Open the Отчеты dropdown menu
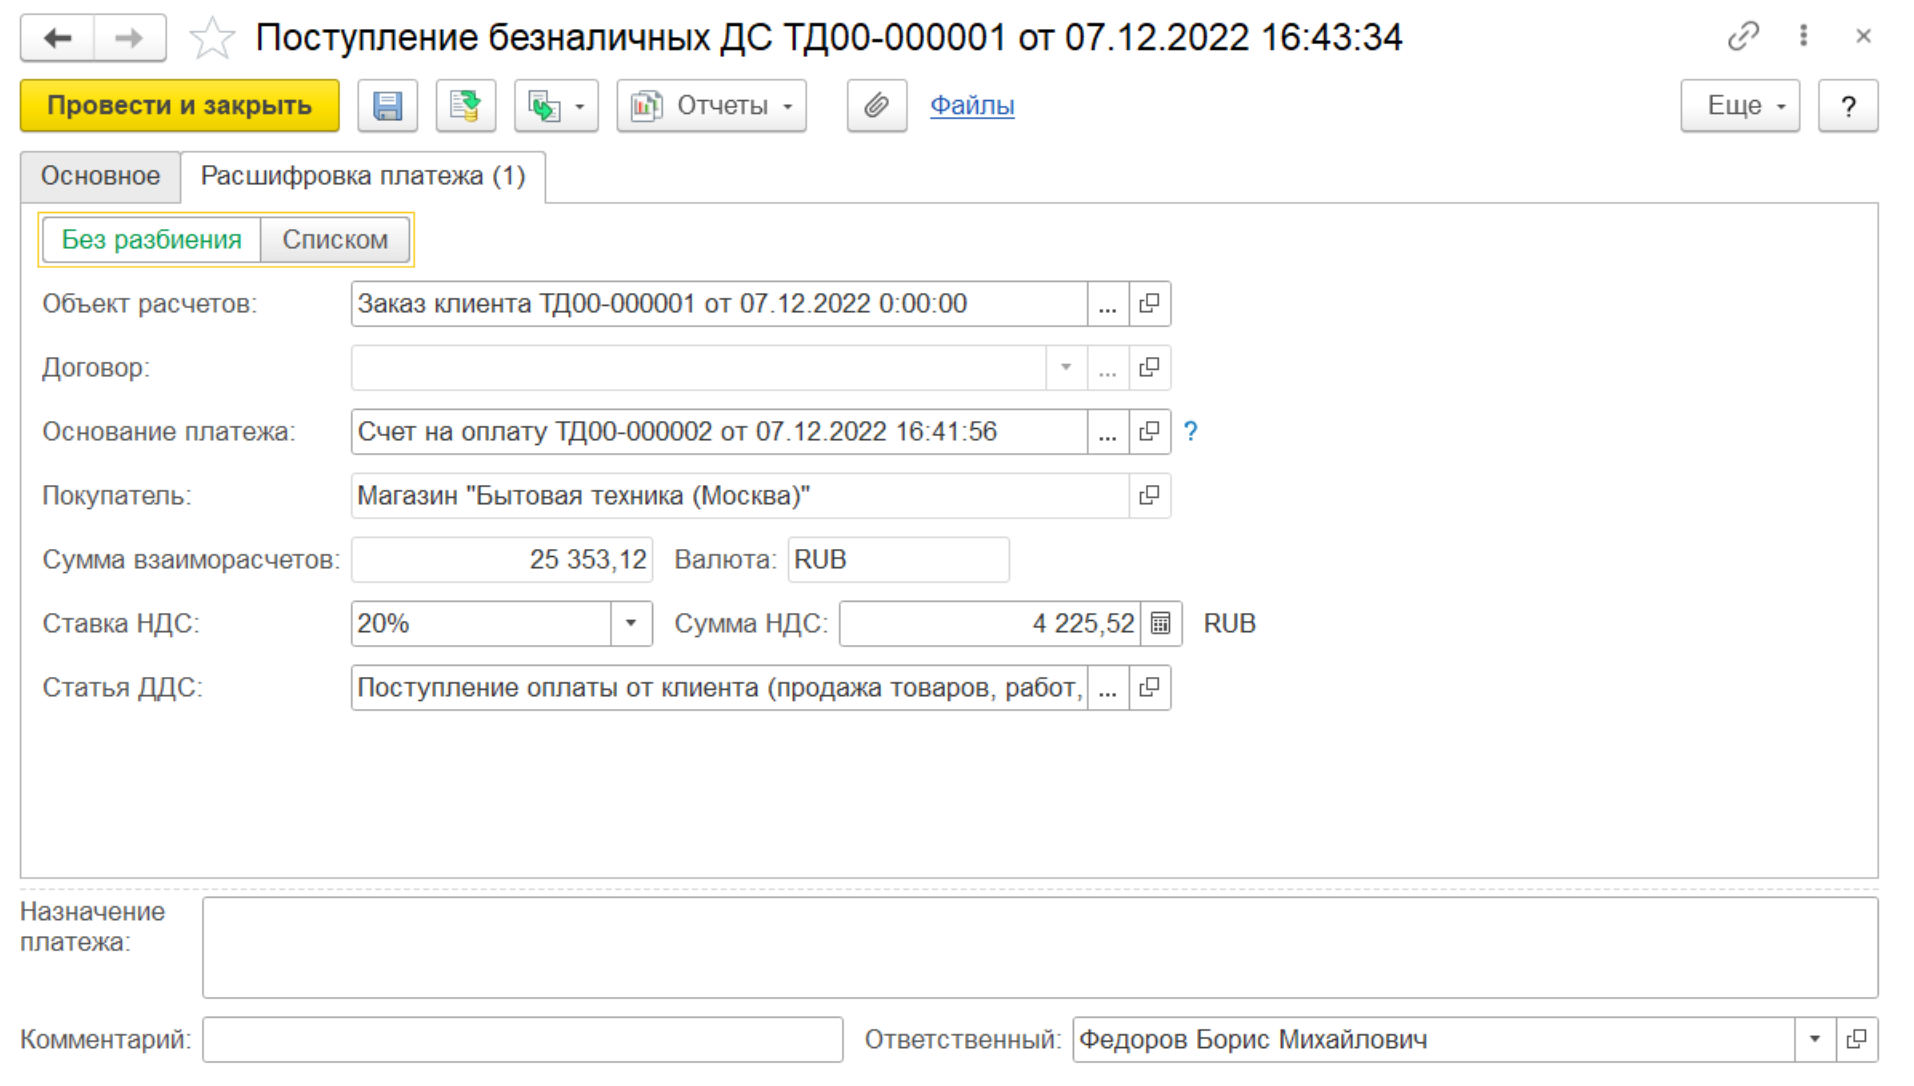 [711, 106]
